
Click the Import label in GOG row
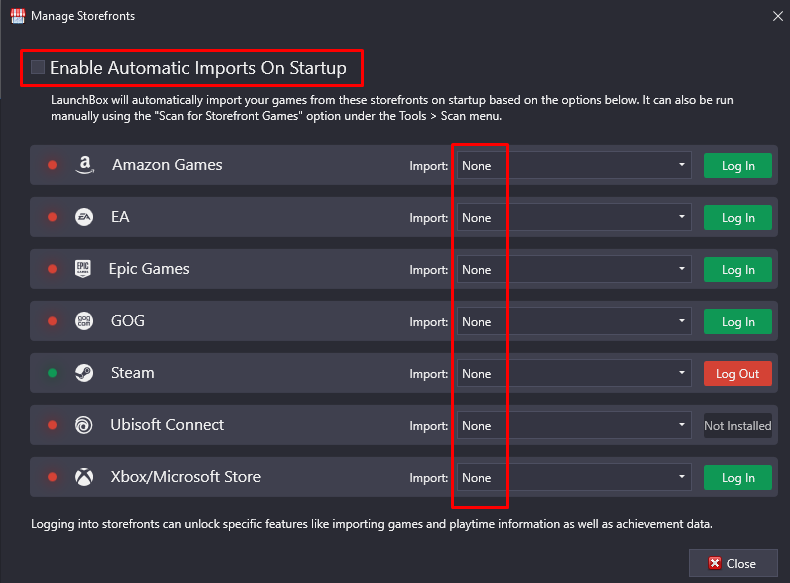428,322
